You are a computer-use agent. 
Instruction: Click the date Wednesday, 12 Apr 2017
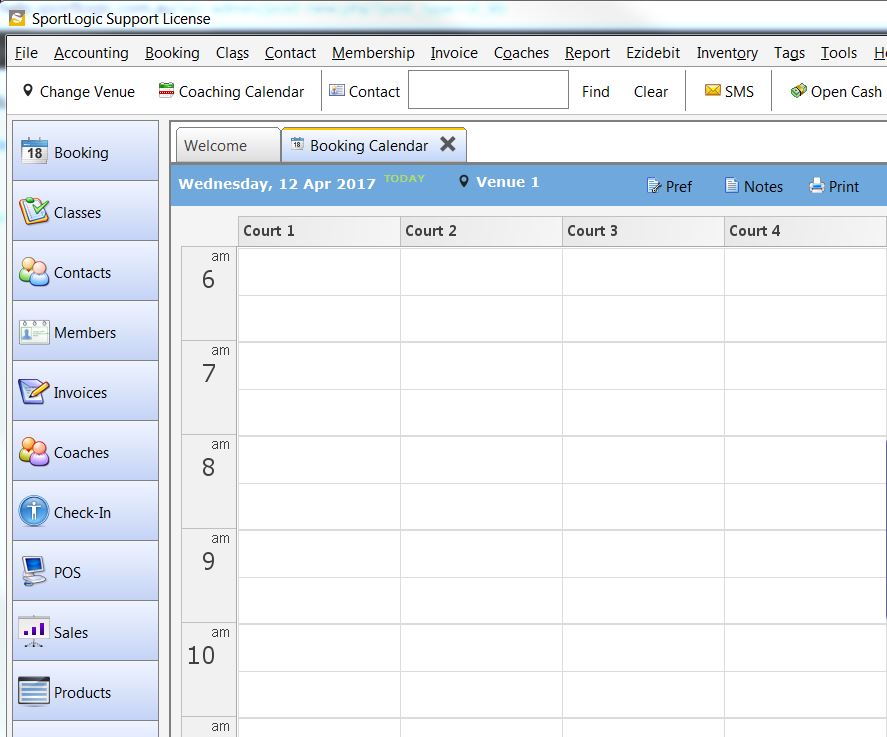coord(277,184)
